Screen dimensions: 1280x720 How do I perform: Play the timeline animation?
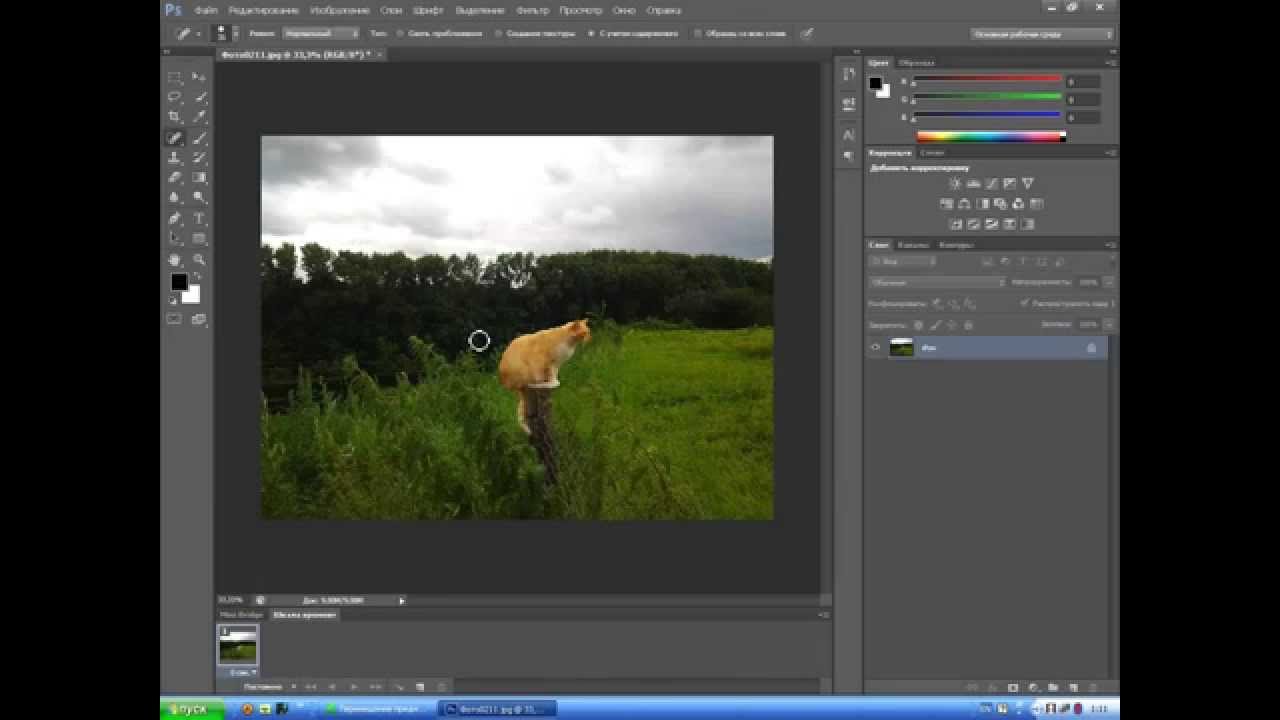(353, 687)
